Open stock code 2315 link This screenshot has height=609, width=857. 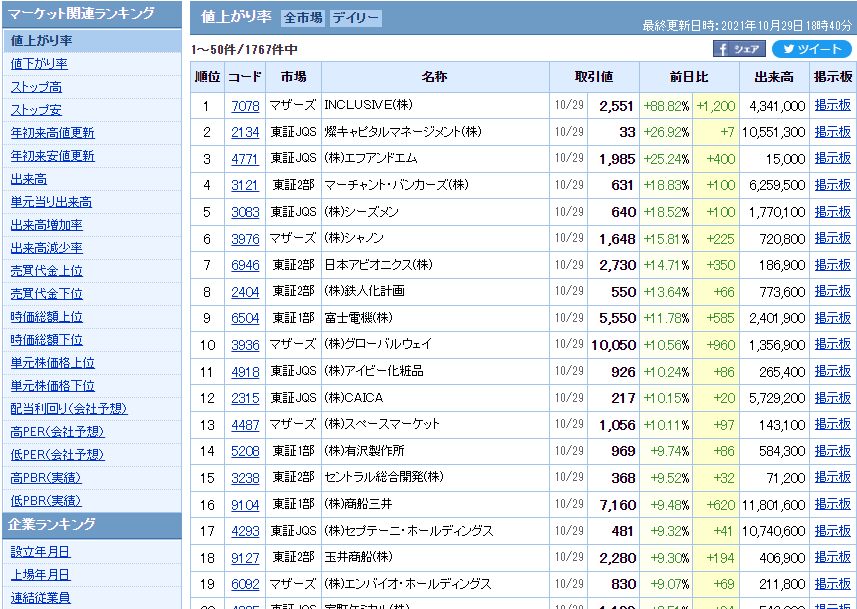tap(245, 398)
